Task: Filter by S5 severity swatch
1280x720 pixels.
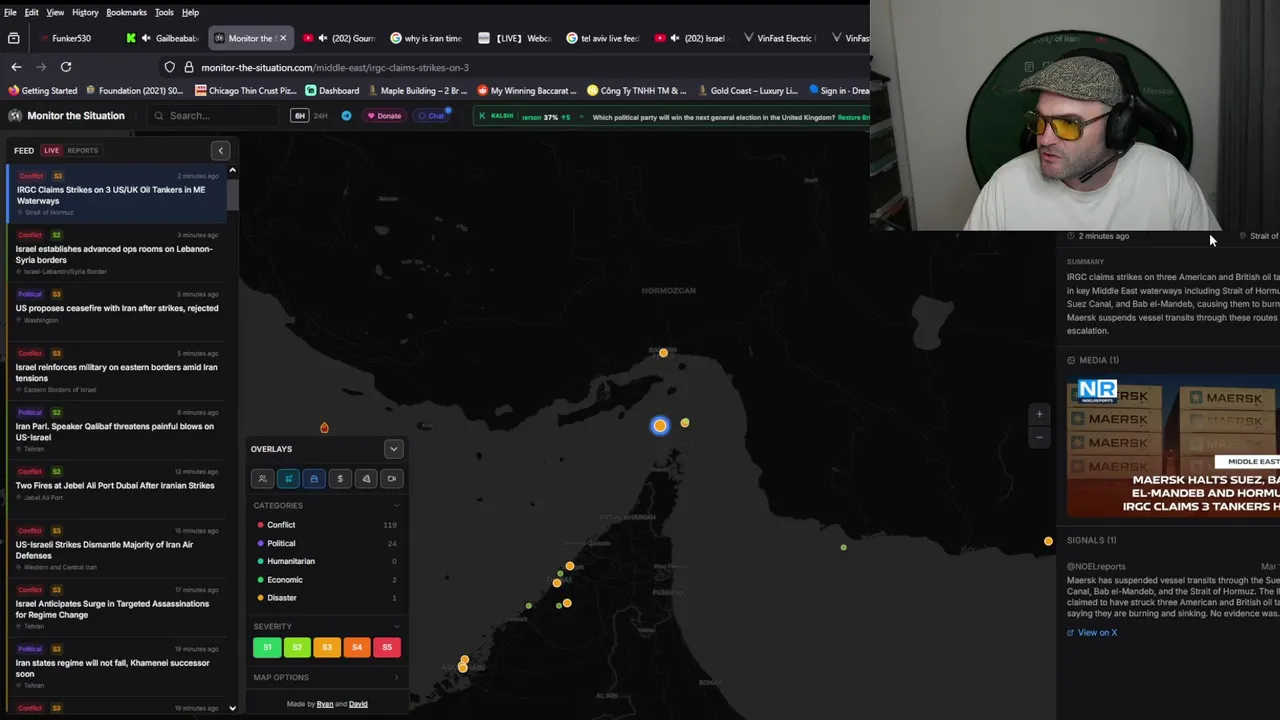Action: (387, 648)
